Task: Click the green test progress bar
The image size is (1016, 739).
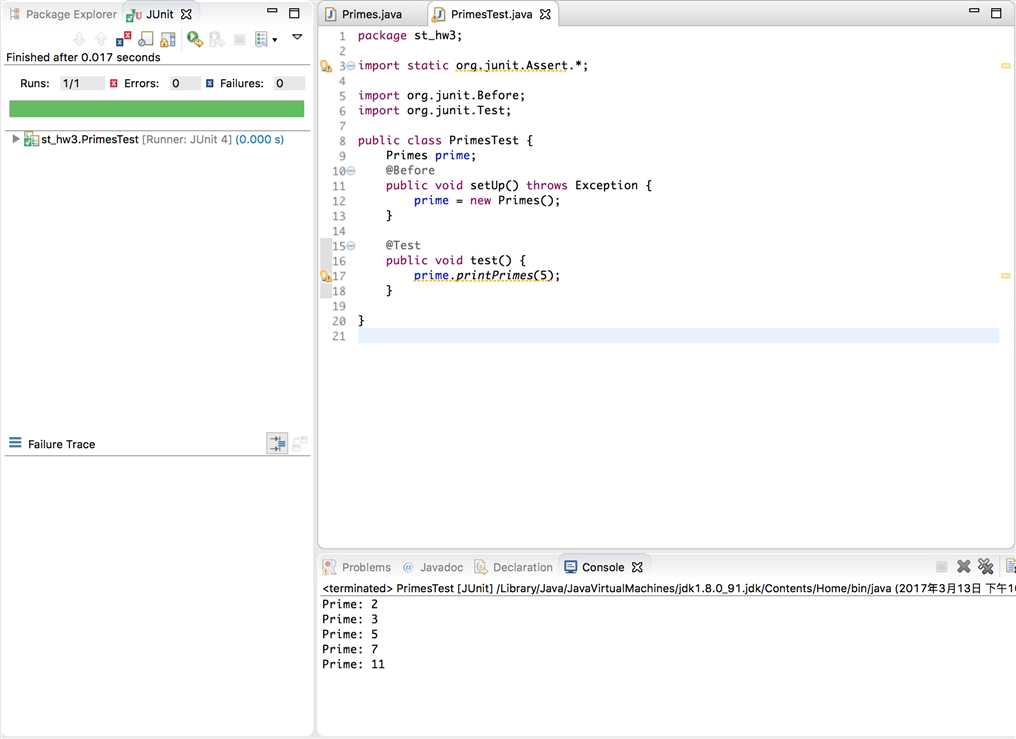Action: (x=157, y=109)
